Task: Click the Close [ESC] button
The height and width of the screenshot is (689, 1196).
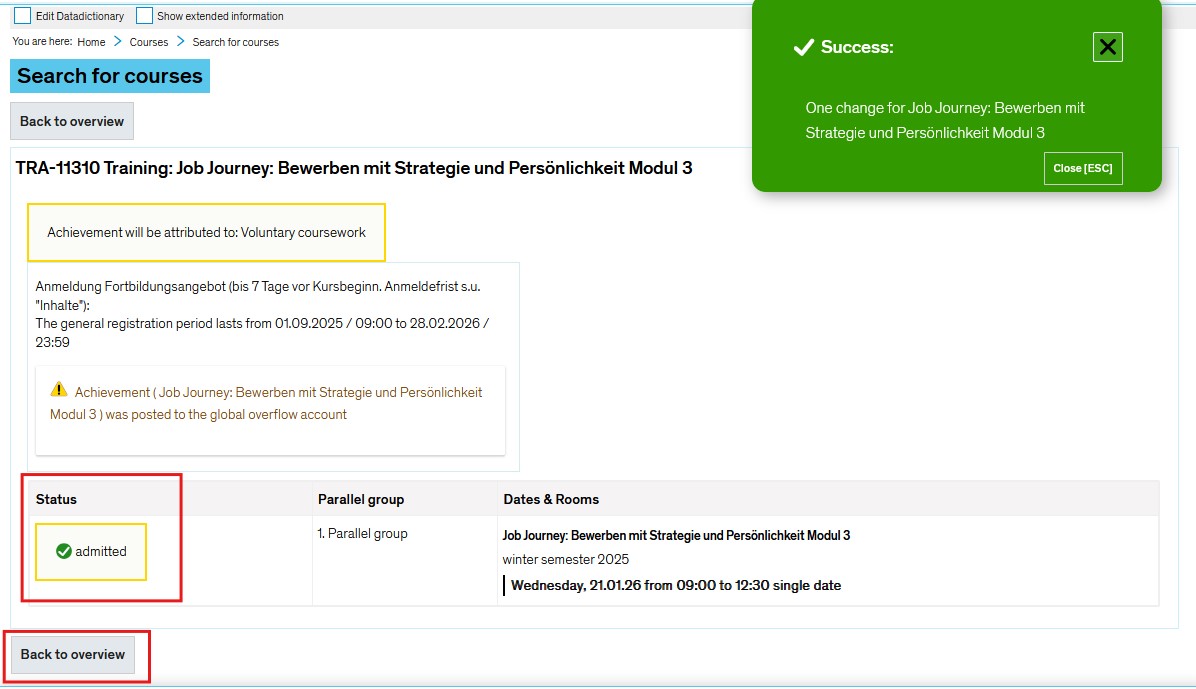Action: click(x=1082, y=169)
